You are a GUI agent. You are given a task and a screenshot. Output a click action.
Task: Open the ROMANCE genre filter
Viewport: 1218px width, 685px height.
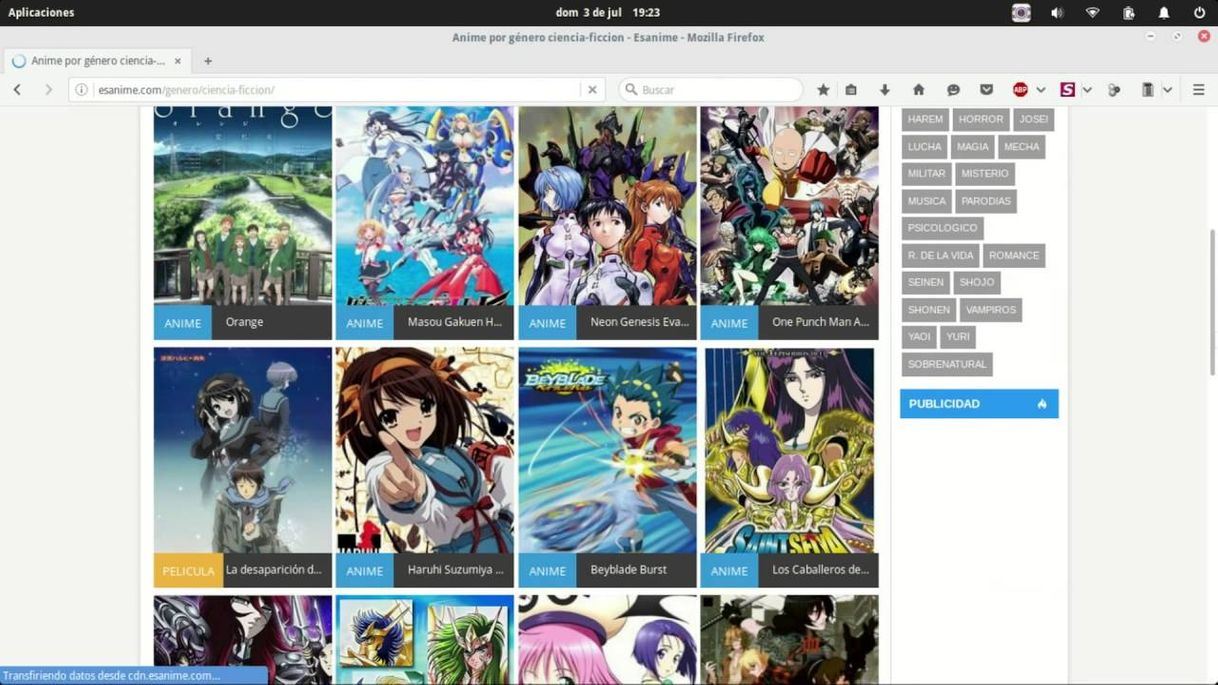coord(1014,255)
